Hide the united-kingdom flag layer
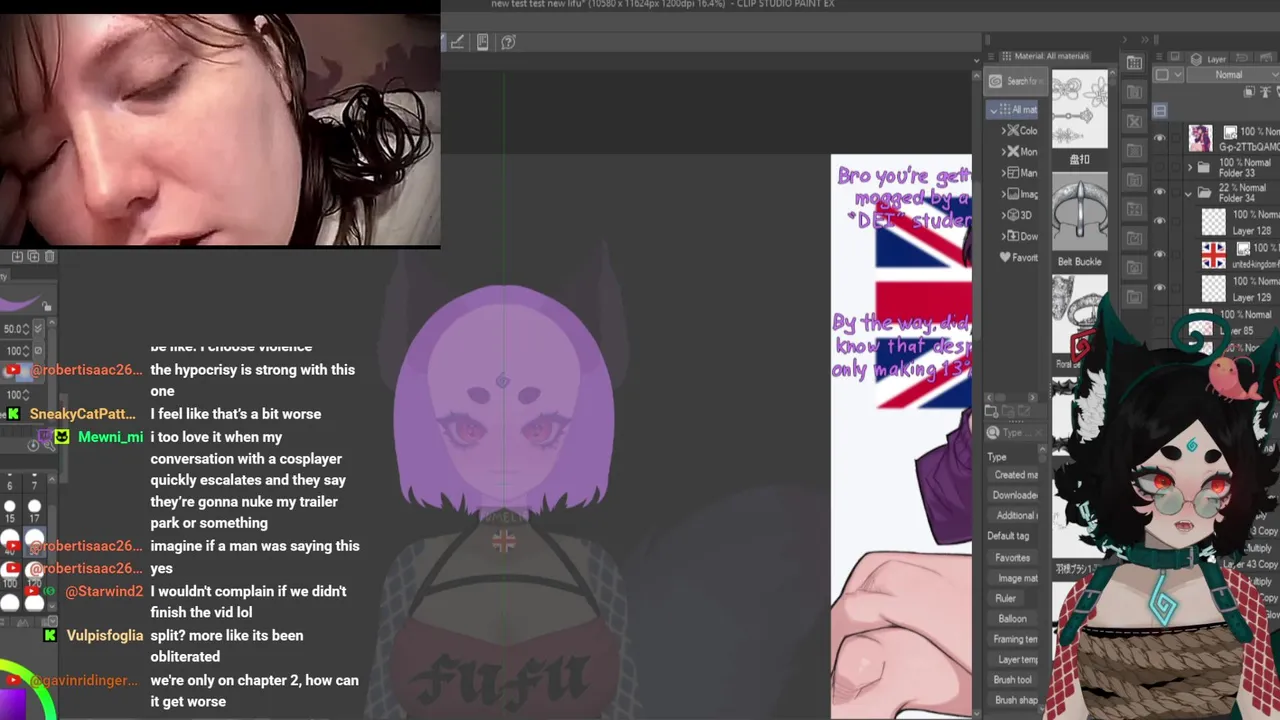The height and width of the screenshot is (720, 1280). 1160,255
